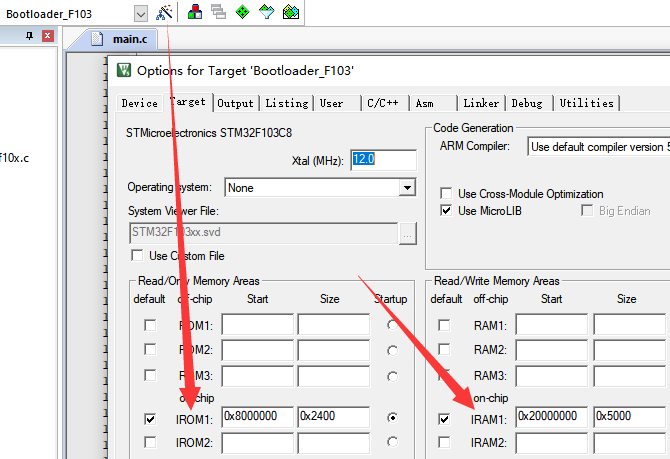This screenshot has height=459, width=670.
Task: Expand the Operating system dropdown
Action: point(407,188)
